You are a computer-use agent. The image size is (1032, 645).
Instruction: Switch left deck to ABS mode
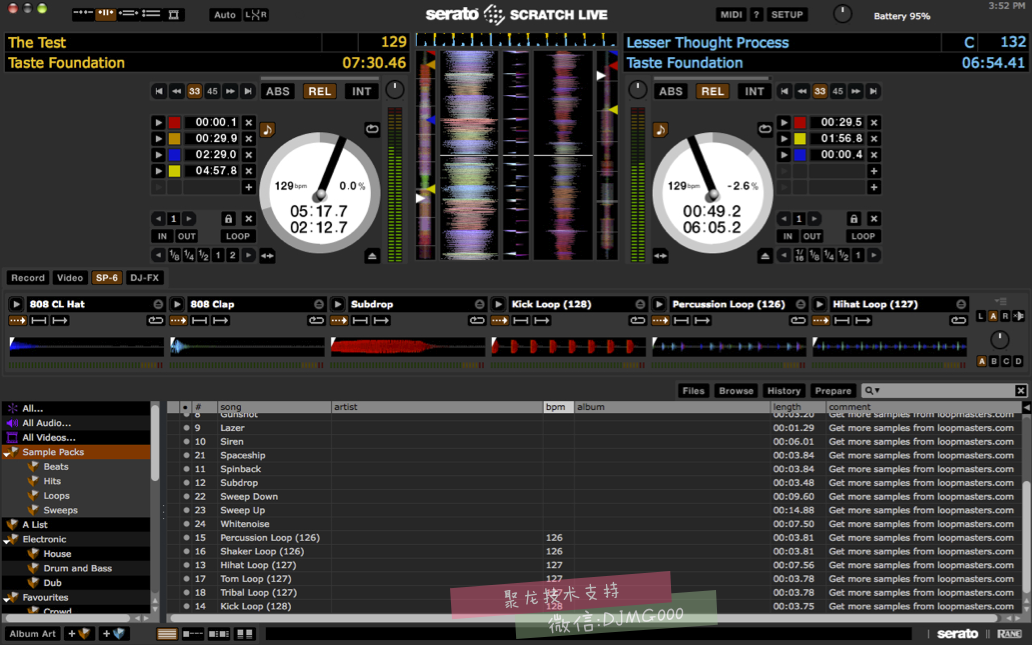(277, 91)
